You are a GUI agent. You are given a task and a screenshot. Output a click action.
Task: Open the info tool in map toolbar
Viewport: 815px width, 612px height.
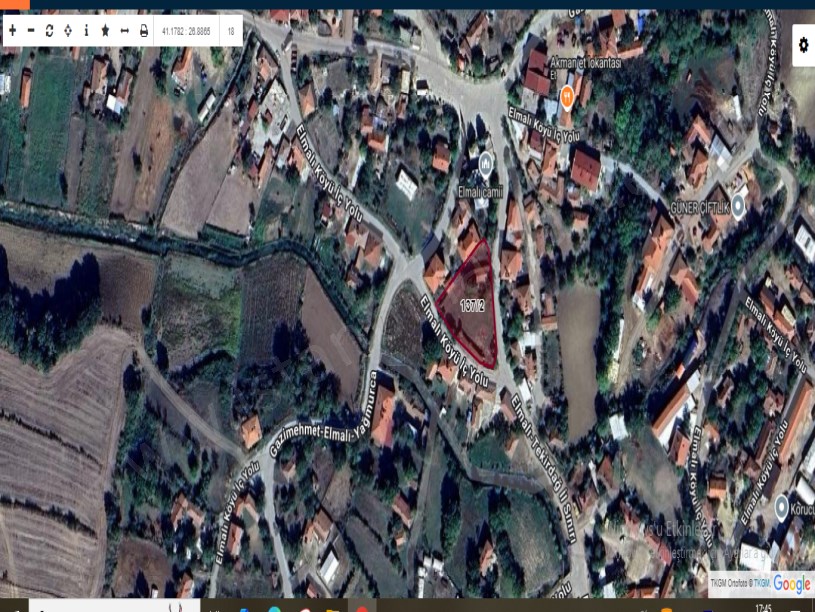coord(86,31)
